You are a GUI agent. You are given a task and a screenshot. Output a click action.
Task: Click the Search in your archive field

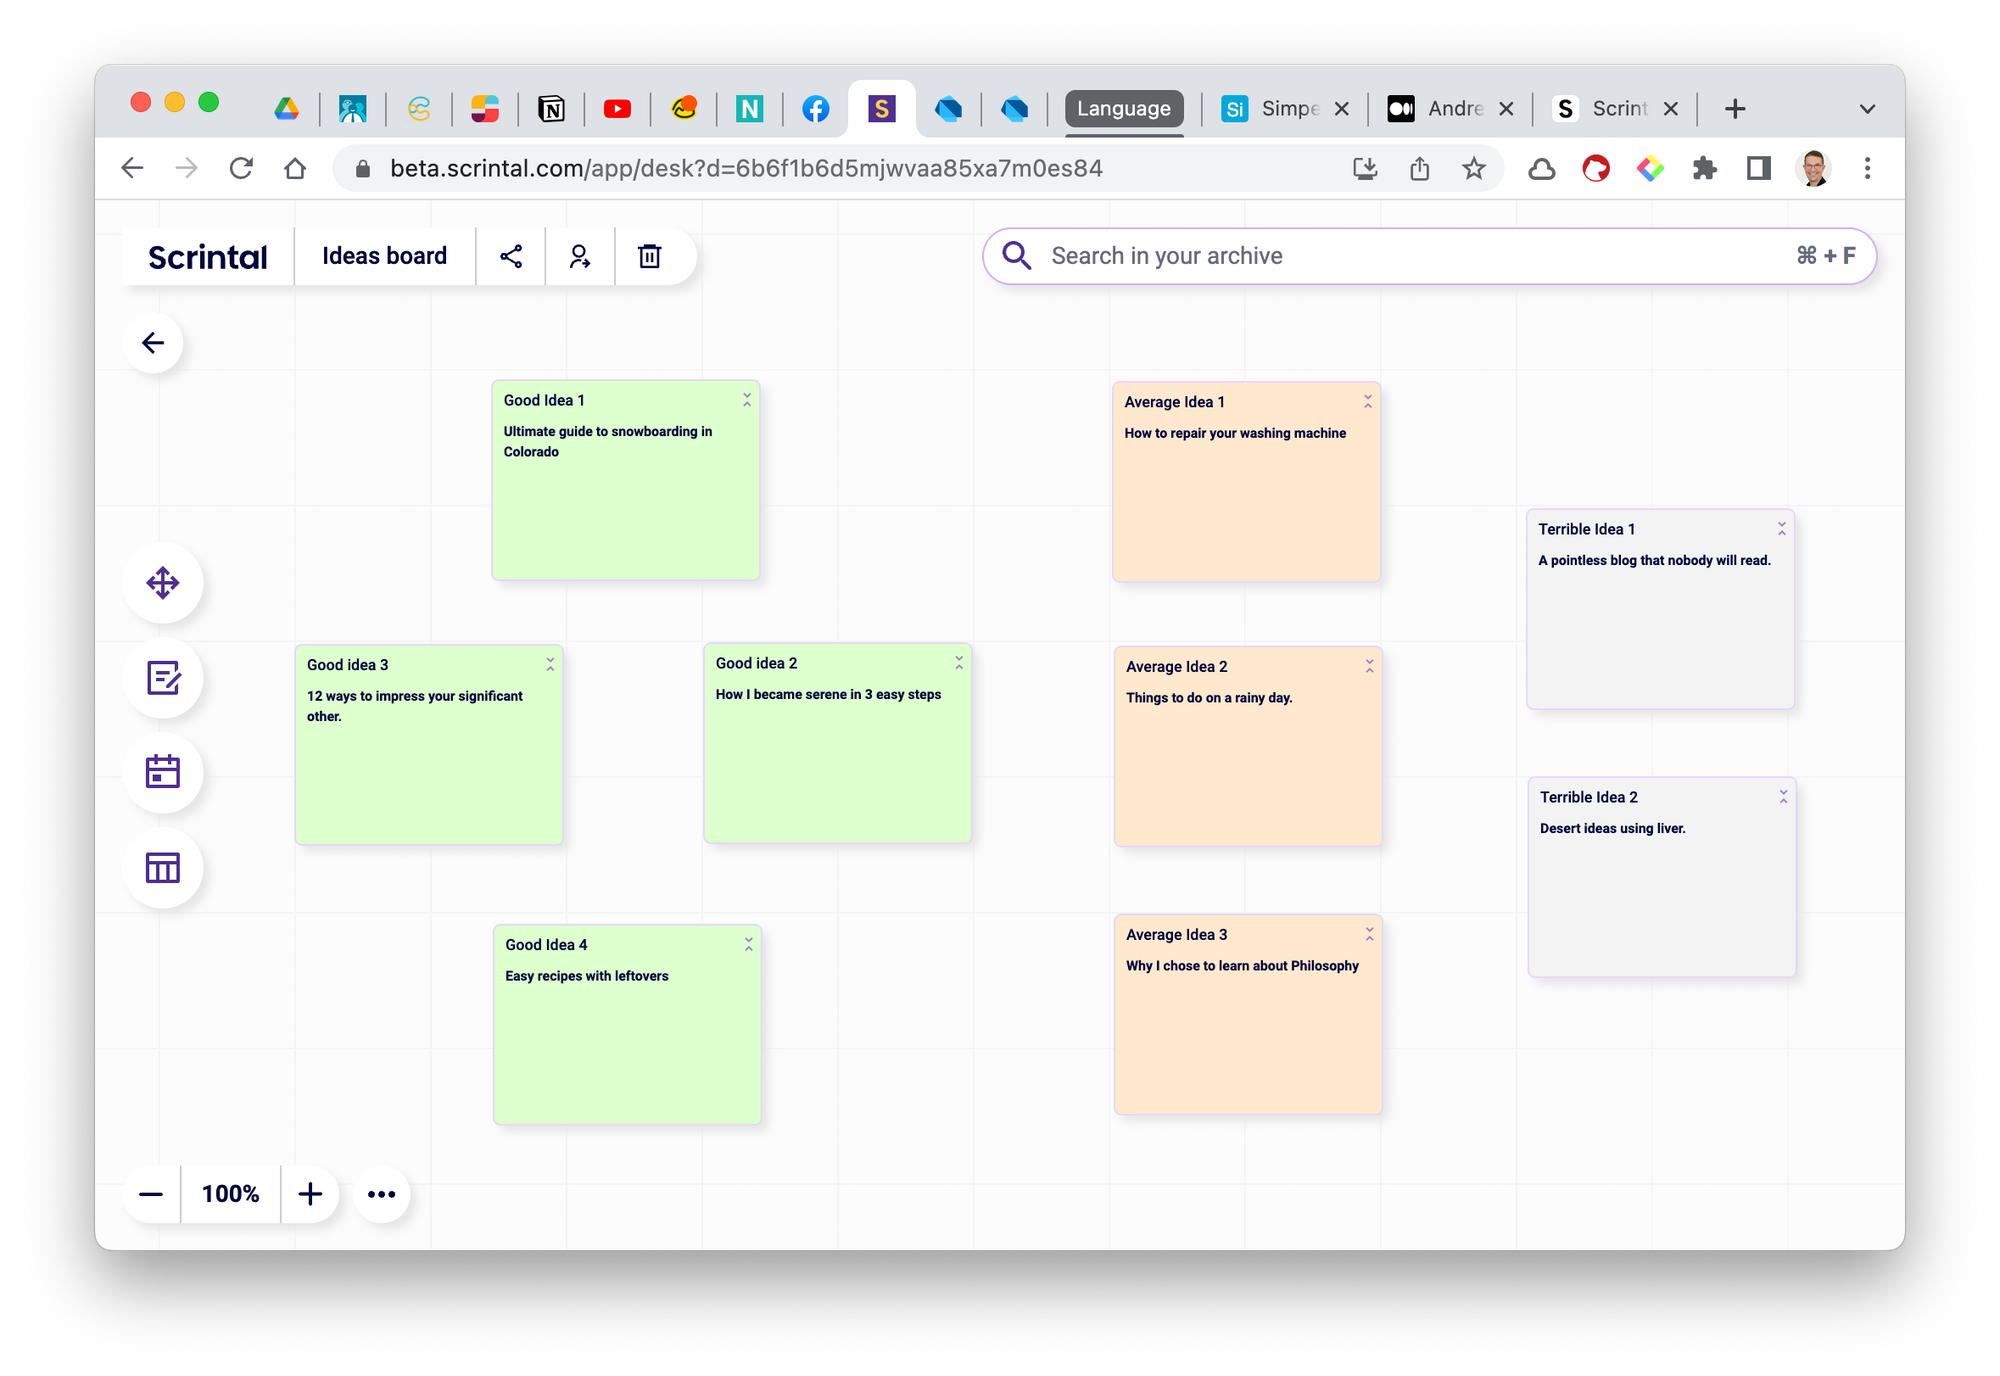click(1400, 257)
